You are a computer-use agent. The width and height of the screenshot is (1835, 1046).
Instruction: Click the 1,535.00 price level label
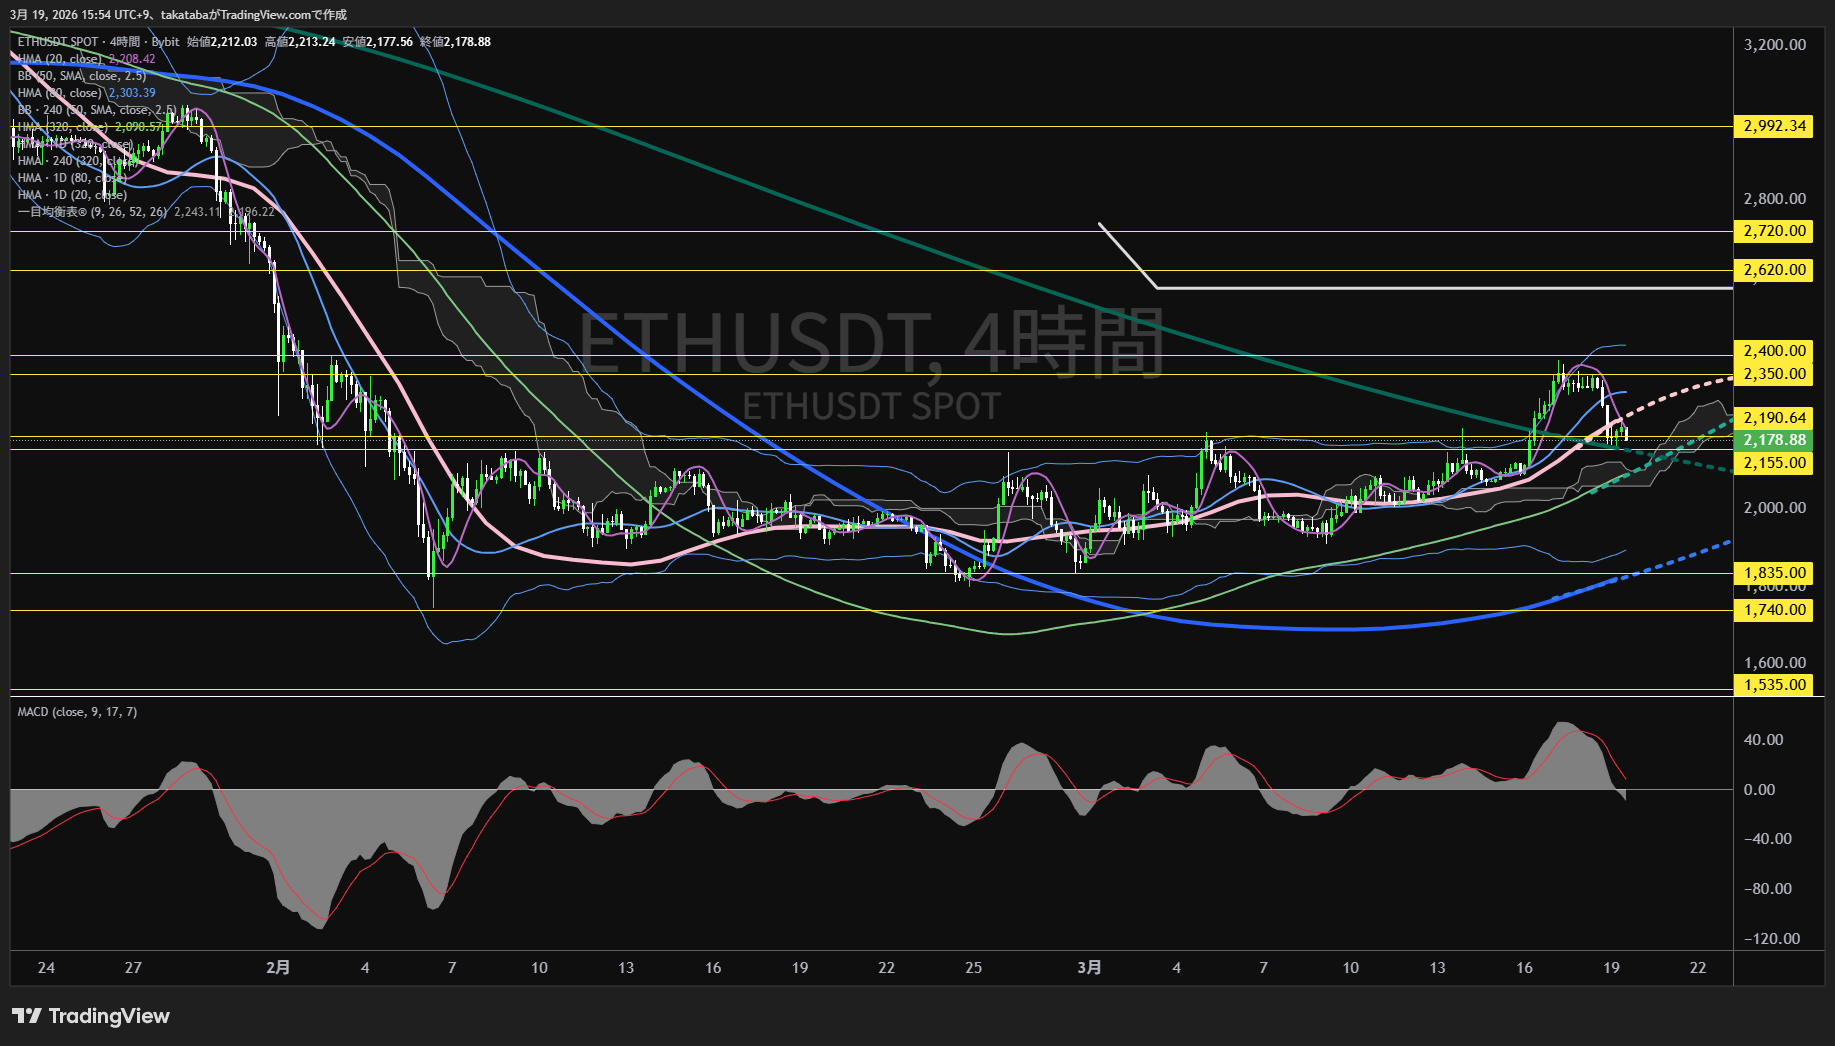[1774, 685]
